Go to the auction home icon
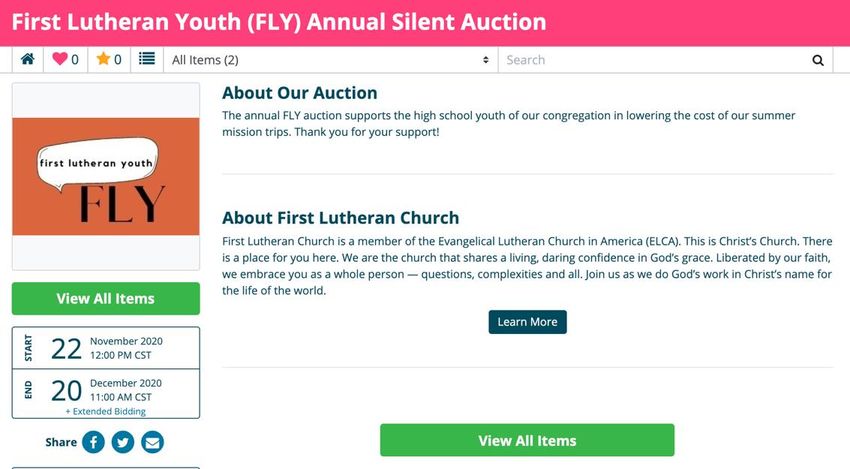The image size is (850, 469). coord(28,59)
